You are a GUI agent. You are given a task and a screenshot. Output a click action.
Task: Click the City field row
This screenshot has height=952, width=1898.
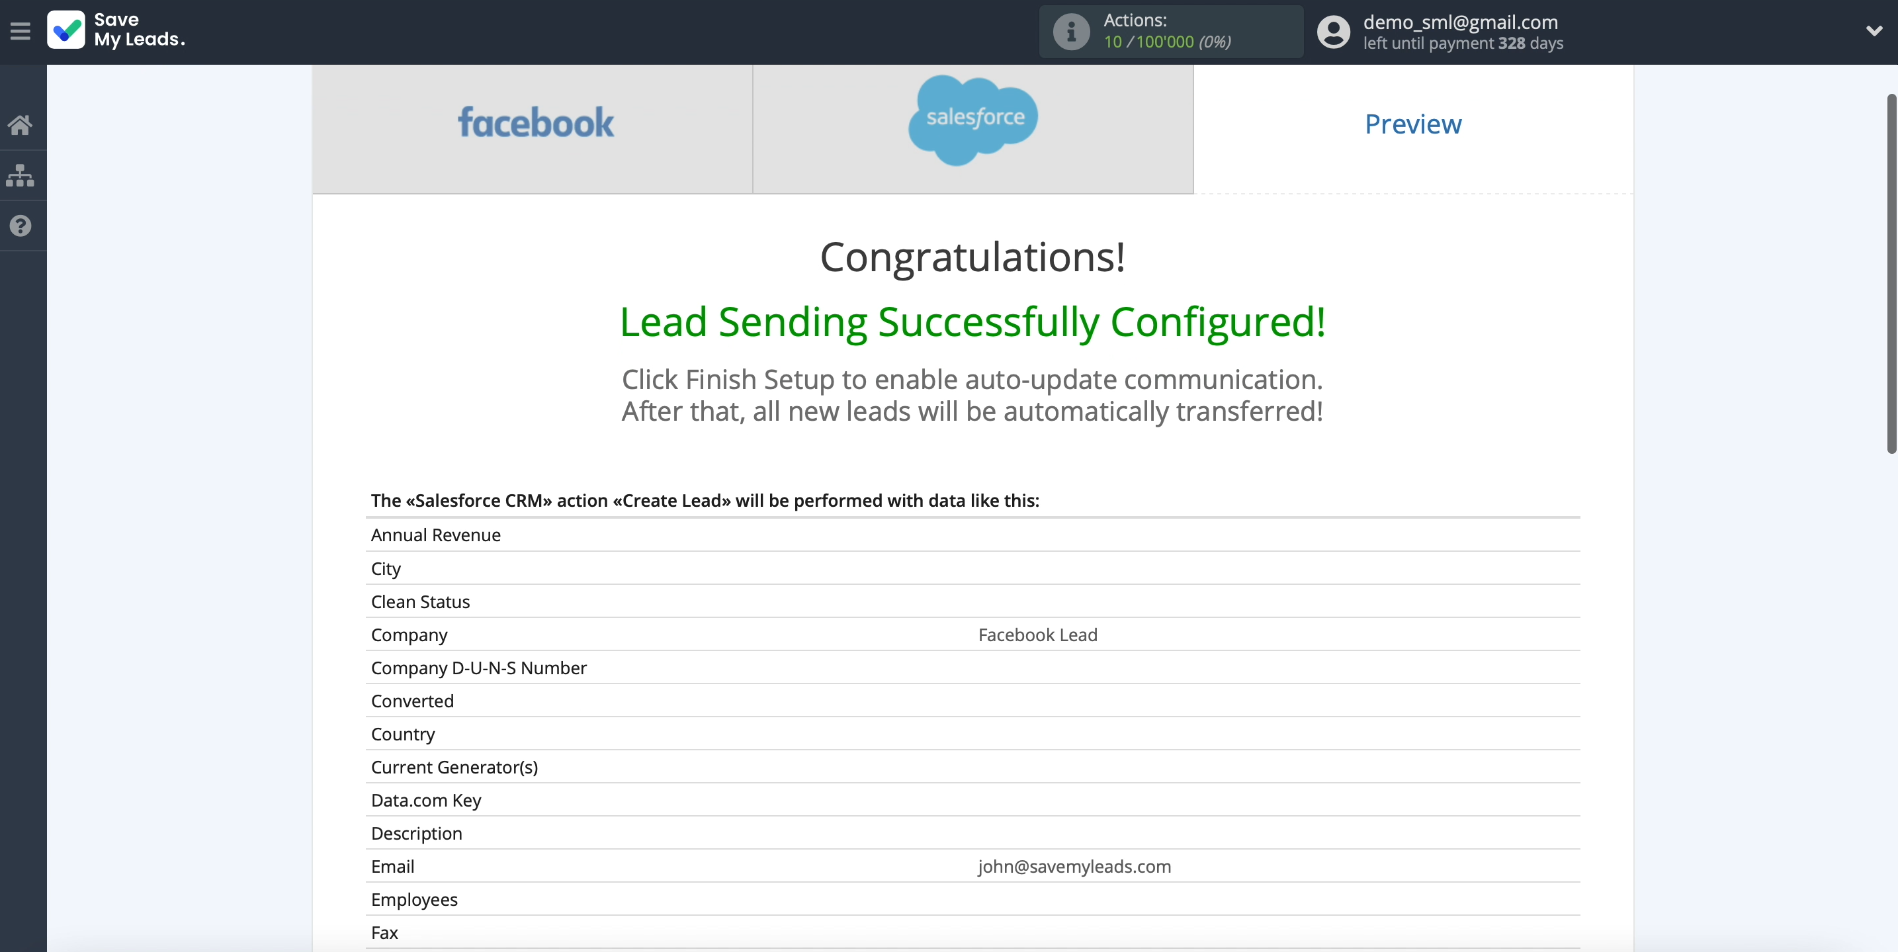coord(973,568)
